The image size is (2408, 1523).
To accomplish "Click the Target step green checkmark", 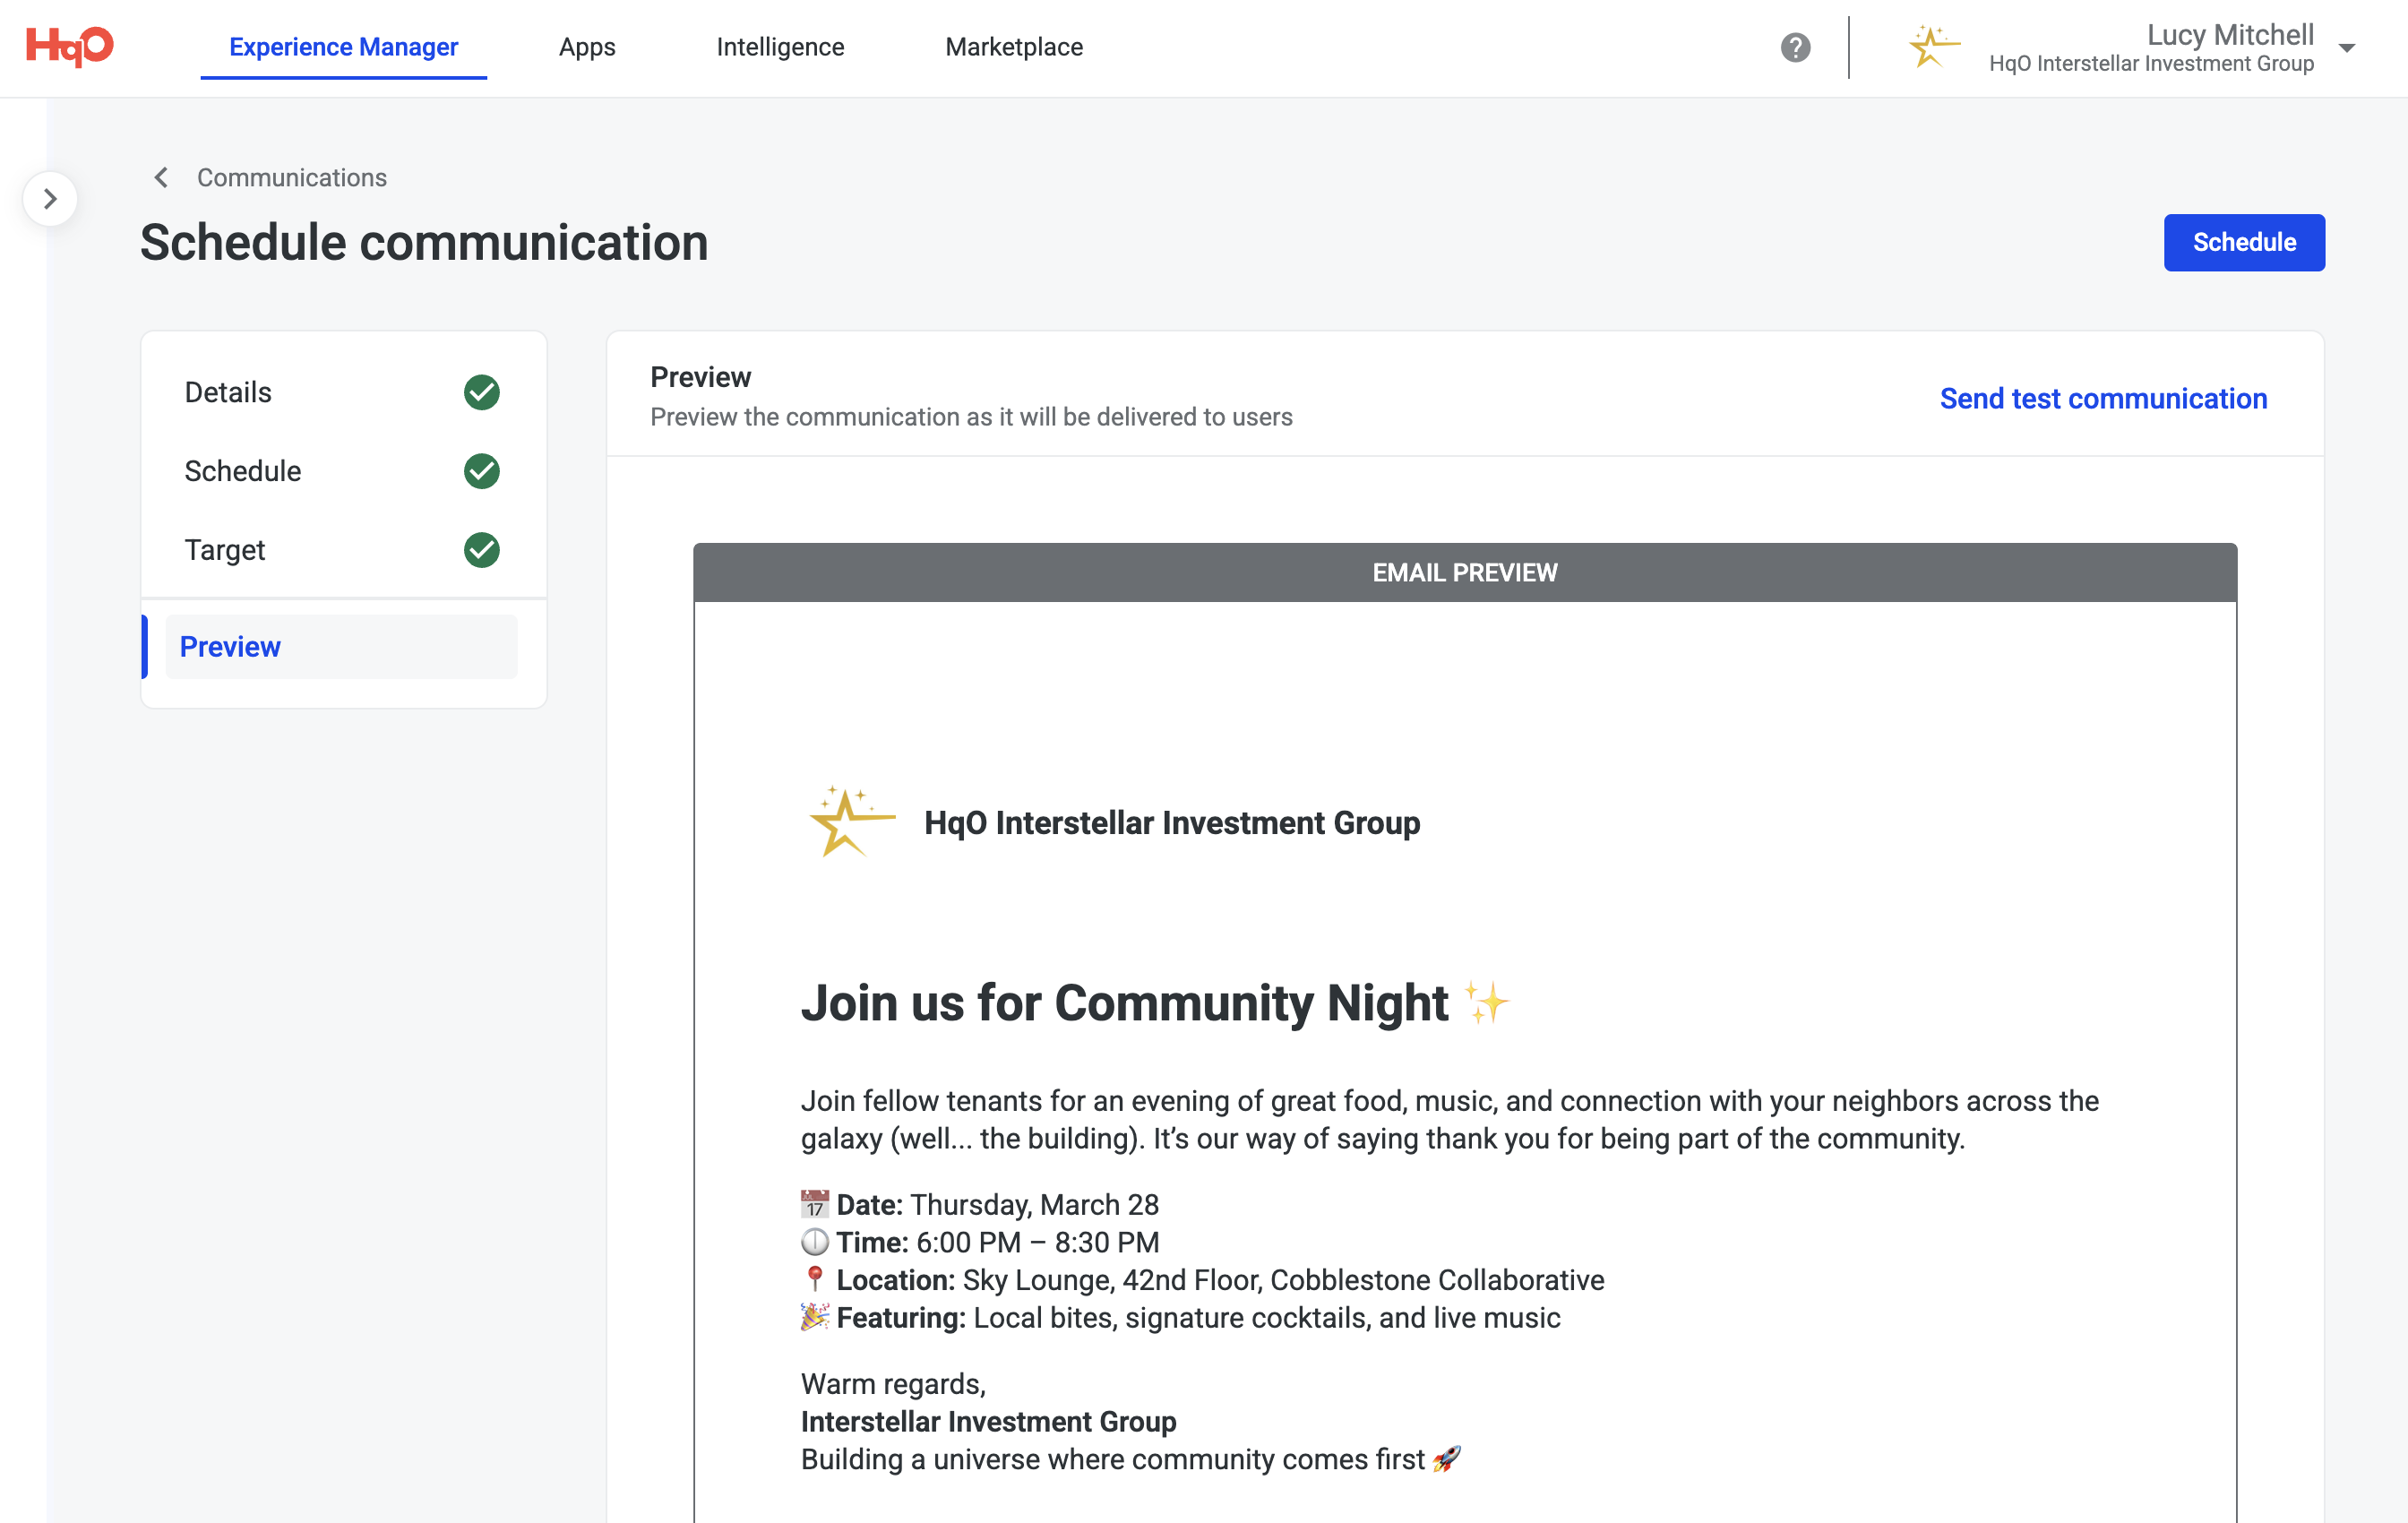I will [x=482, y=550].
